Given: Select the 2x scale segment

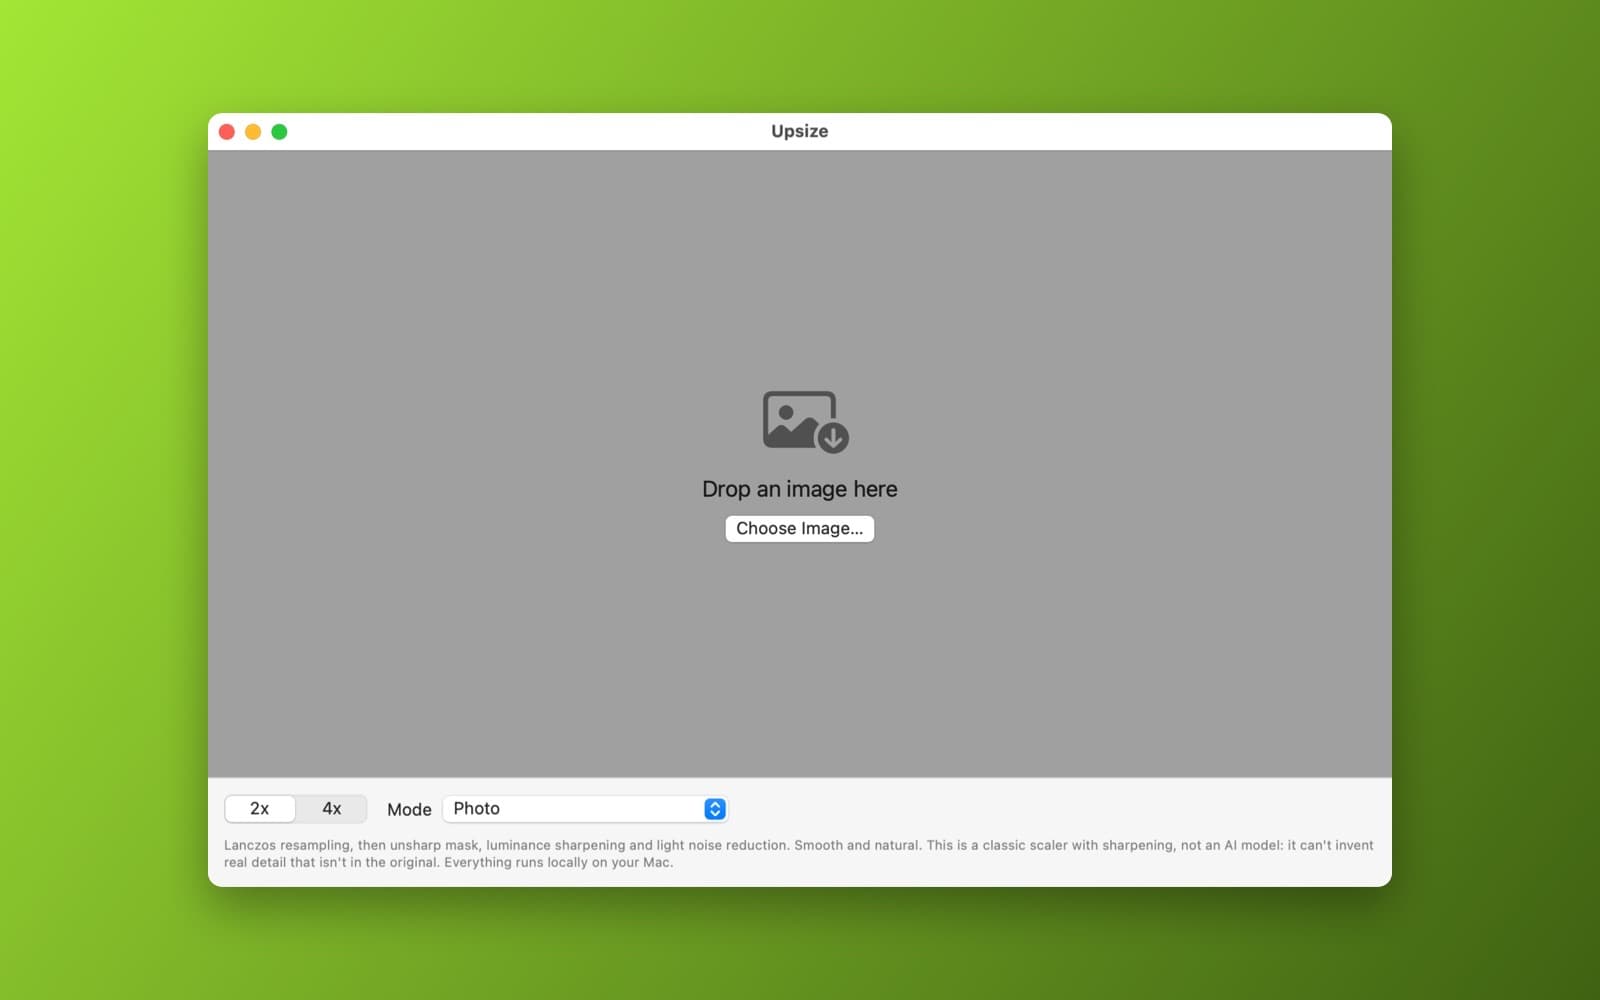Looking at the screenshot, I should [x=260, y=809].
